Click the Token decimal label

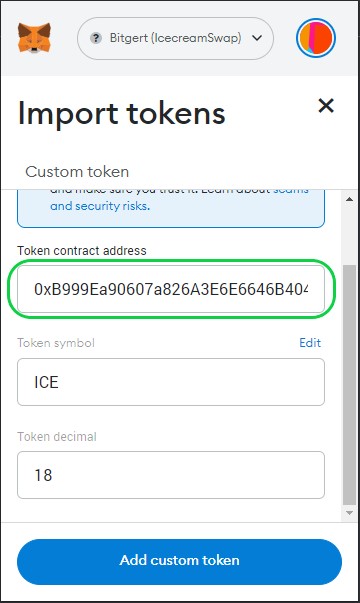(57, 436)
